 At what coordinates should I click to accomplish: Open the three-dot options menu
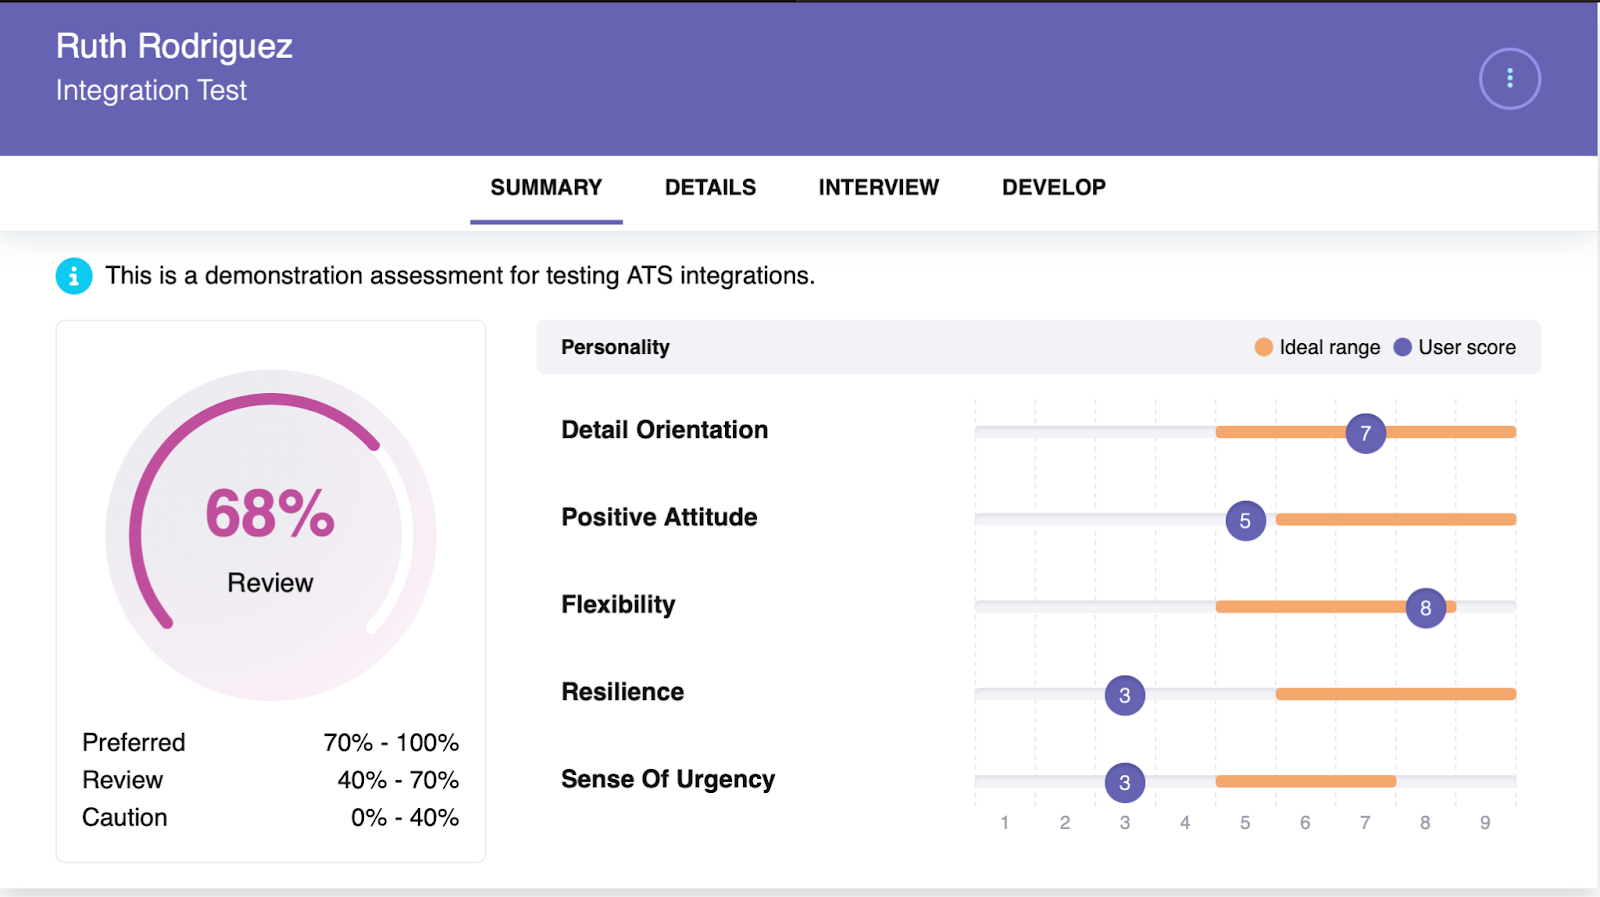[x=1509, y=79]
